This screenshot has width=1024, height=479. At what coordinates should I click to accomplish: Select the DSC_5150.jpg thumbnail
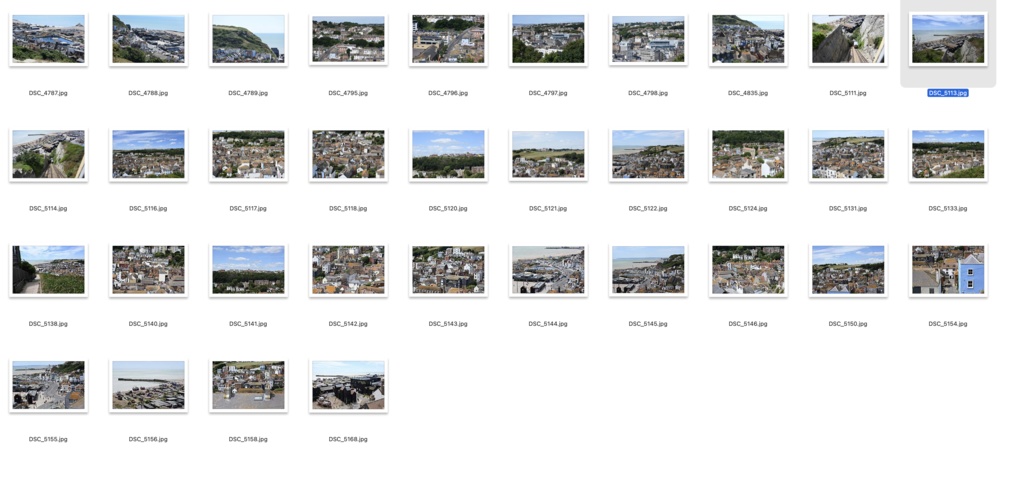pyautogui.click(x=848, y=270)
